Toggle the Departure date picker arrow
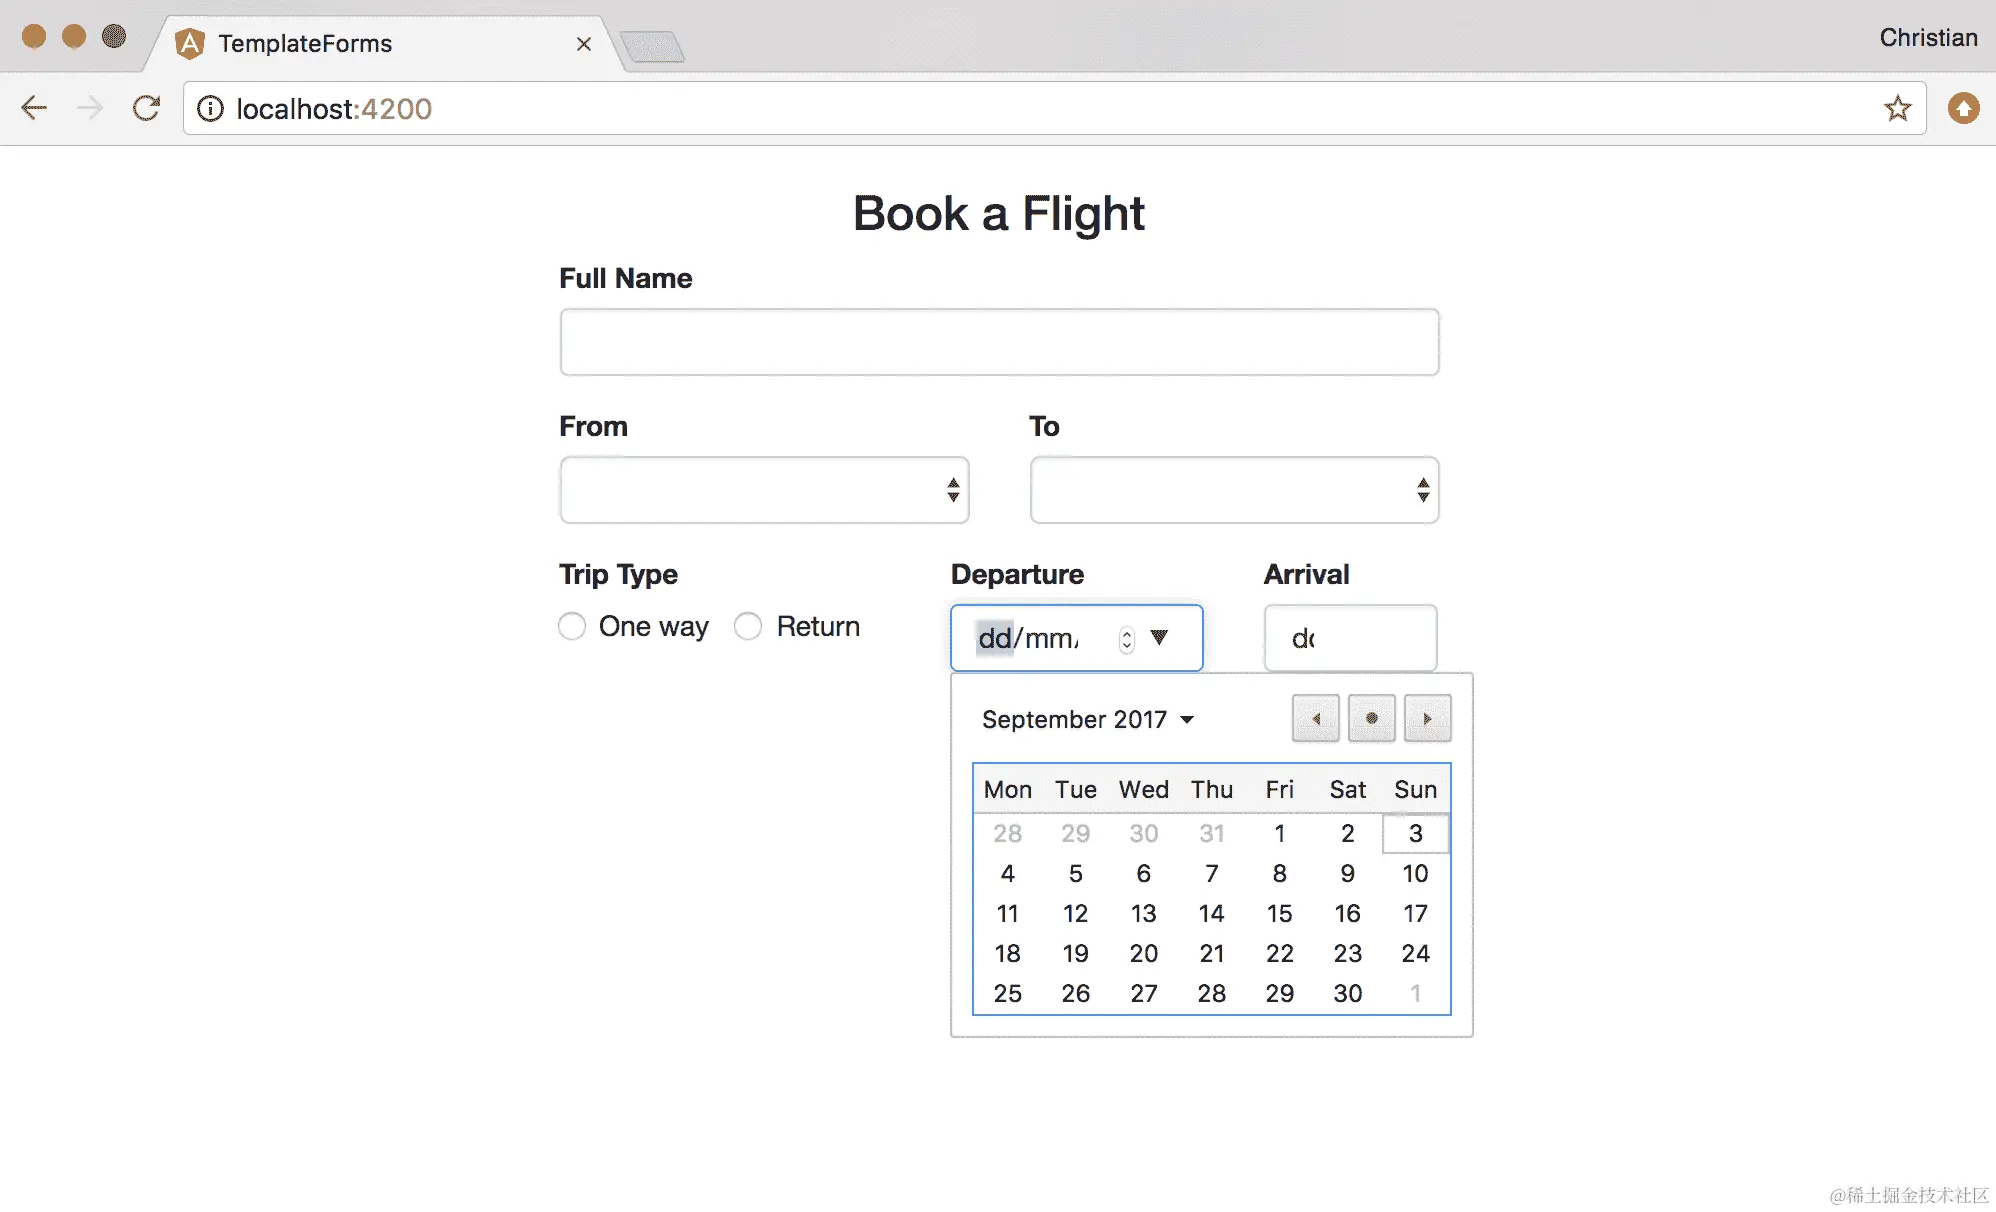Image resolution: width=1996 pixels, height=1212 pixels. (1159, 637)
